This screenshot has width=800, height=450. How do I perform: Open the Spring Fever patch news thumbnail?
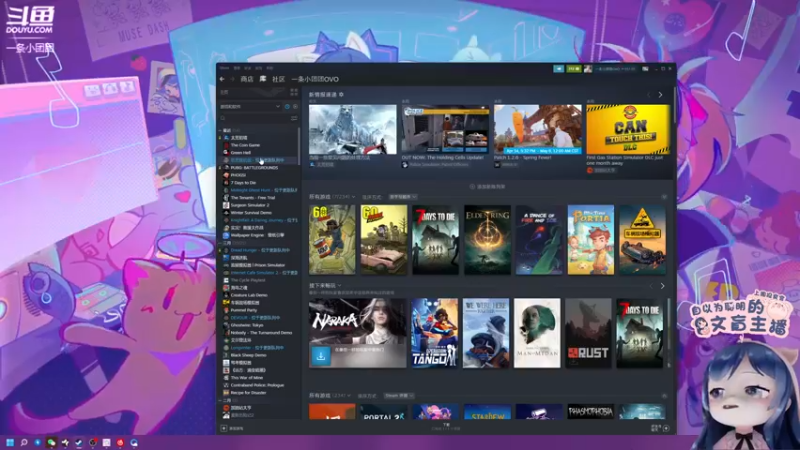click(x=537, y=129)
